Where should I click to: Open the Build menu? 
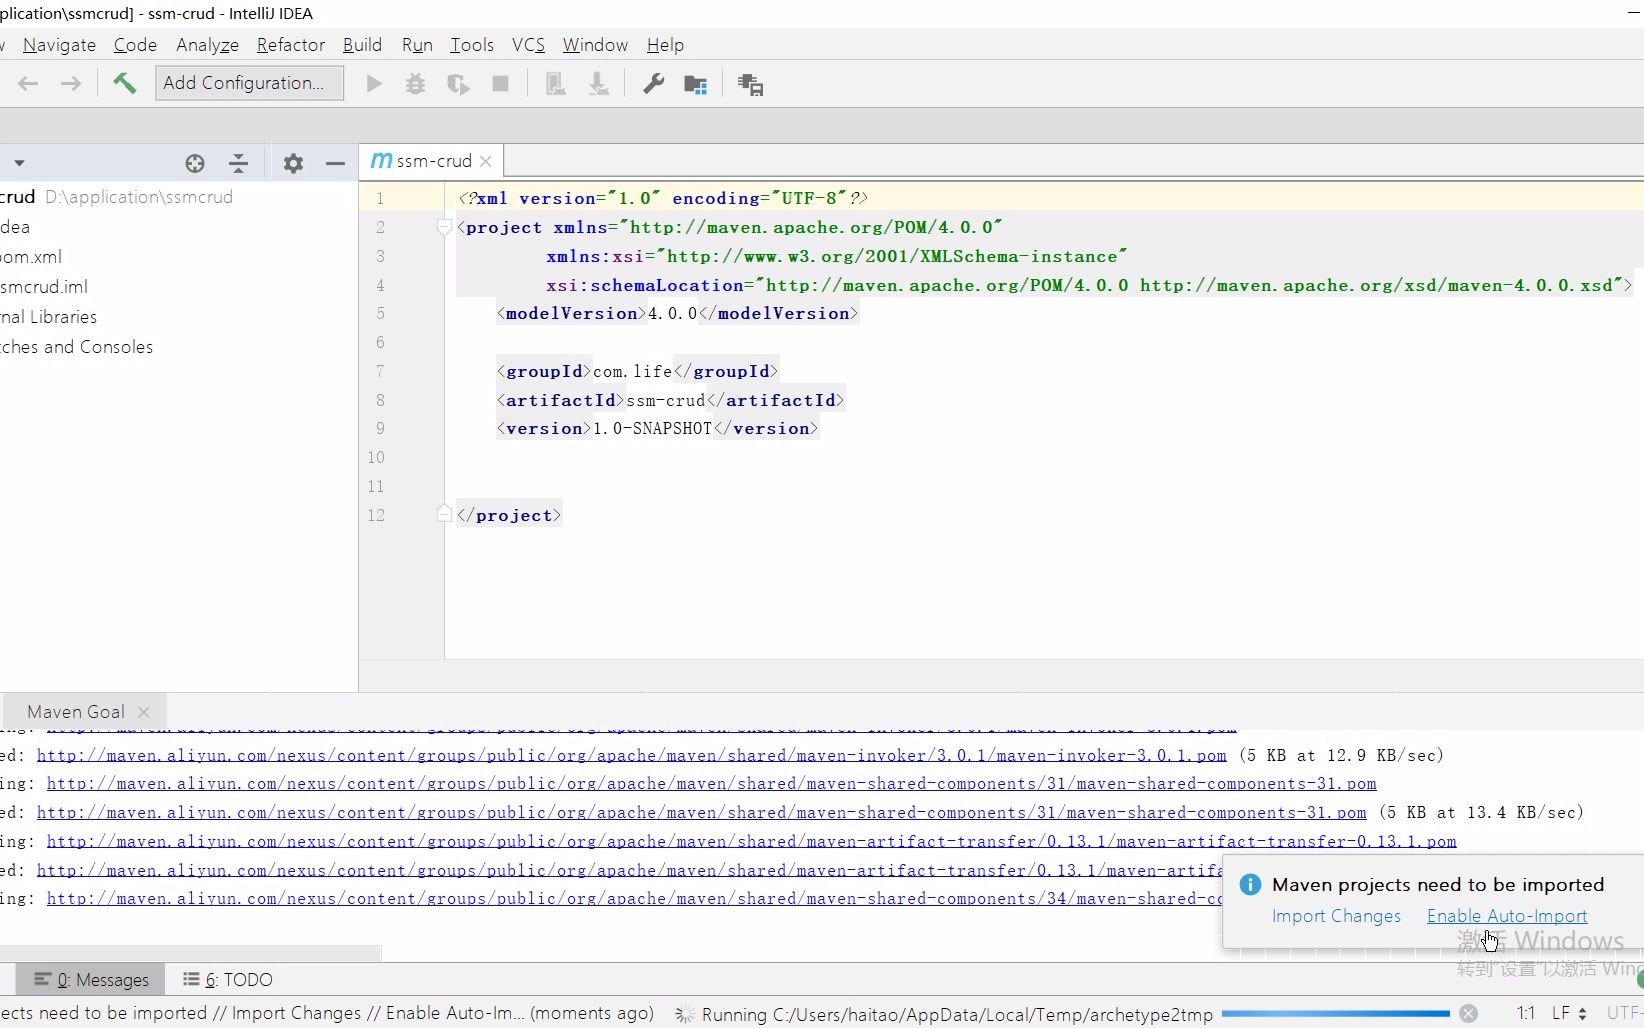click(362, 45)
